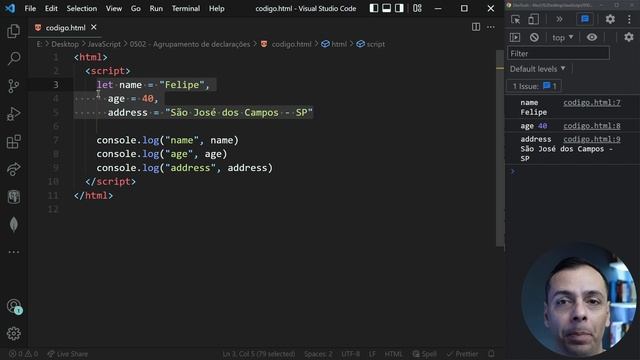
Task: Split the editor to the right
Action: (x=476, y=27)
